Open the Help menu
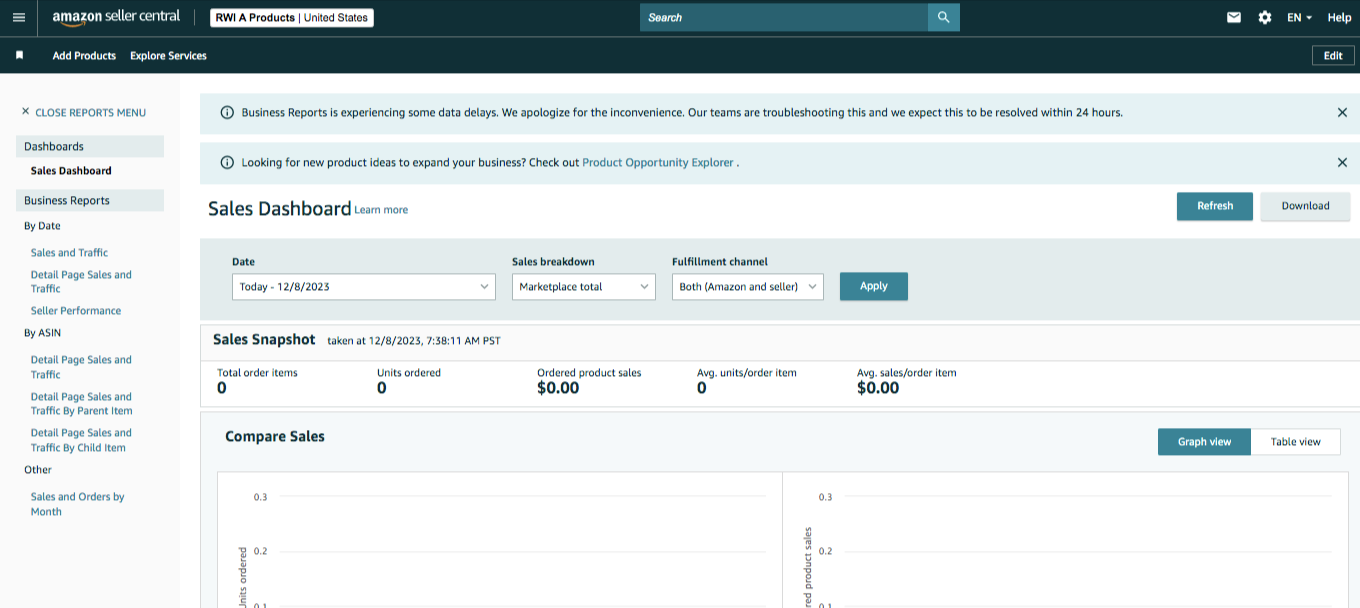 pyautogui.click(x=1339, y=18)
